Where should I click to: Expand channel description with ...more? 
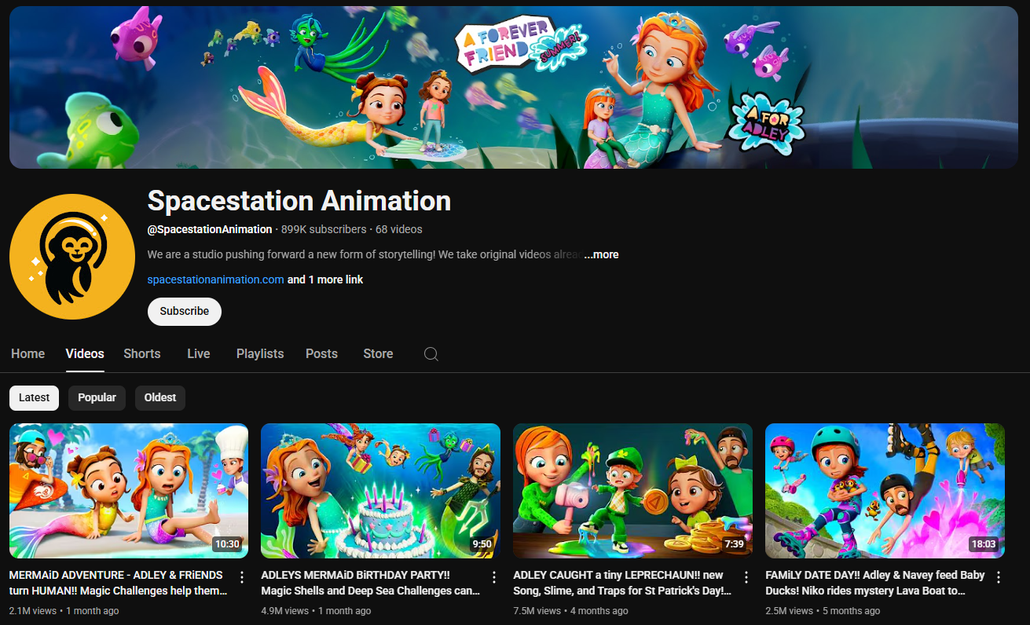click(601, 254)
